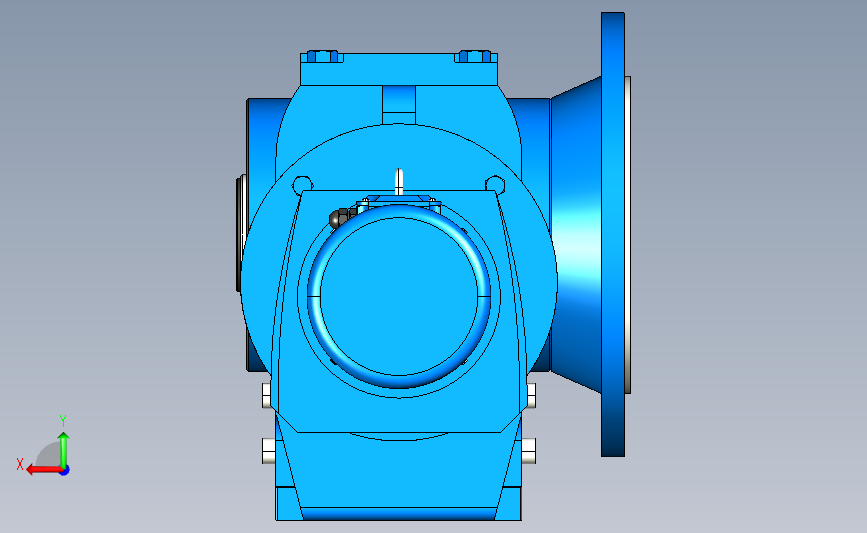
Task: Select the conical motor adapter housing
Action: pos(575,235)
